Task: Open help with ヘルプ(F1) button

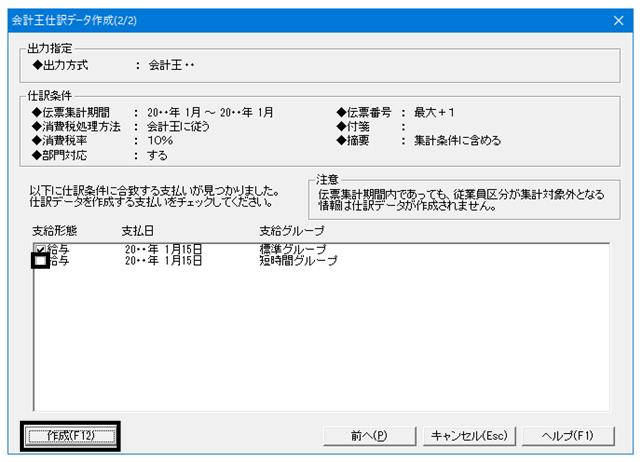Action: pyautogui.click(x=568, y=436)
